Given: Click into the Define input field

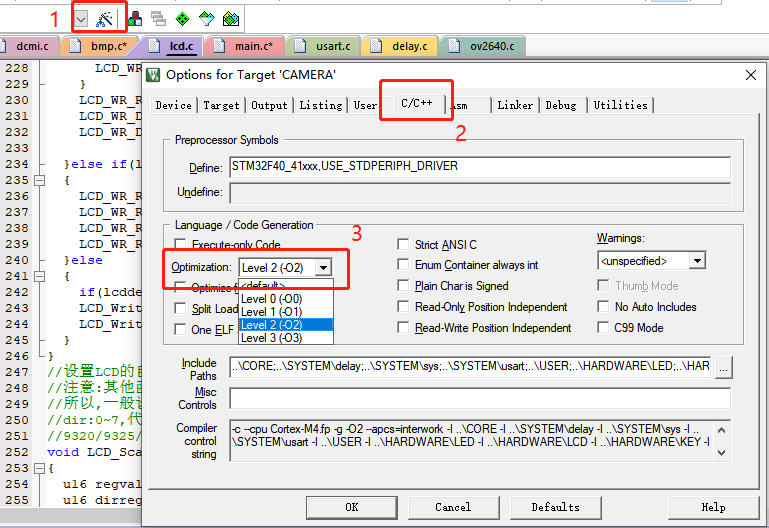Looking at the screenshot, I should point(480,167).
